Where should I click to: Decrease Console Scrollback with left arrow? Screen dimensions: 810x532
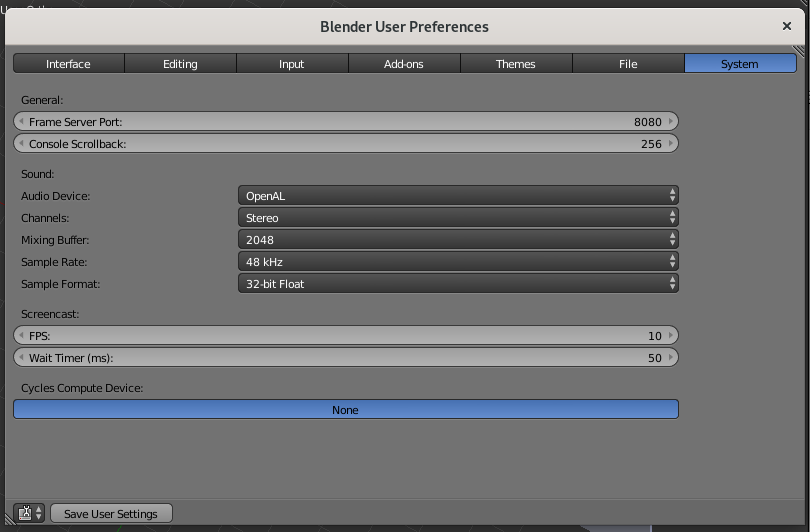[x=21, y=143]
